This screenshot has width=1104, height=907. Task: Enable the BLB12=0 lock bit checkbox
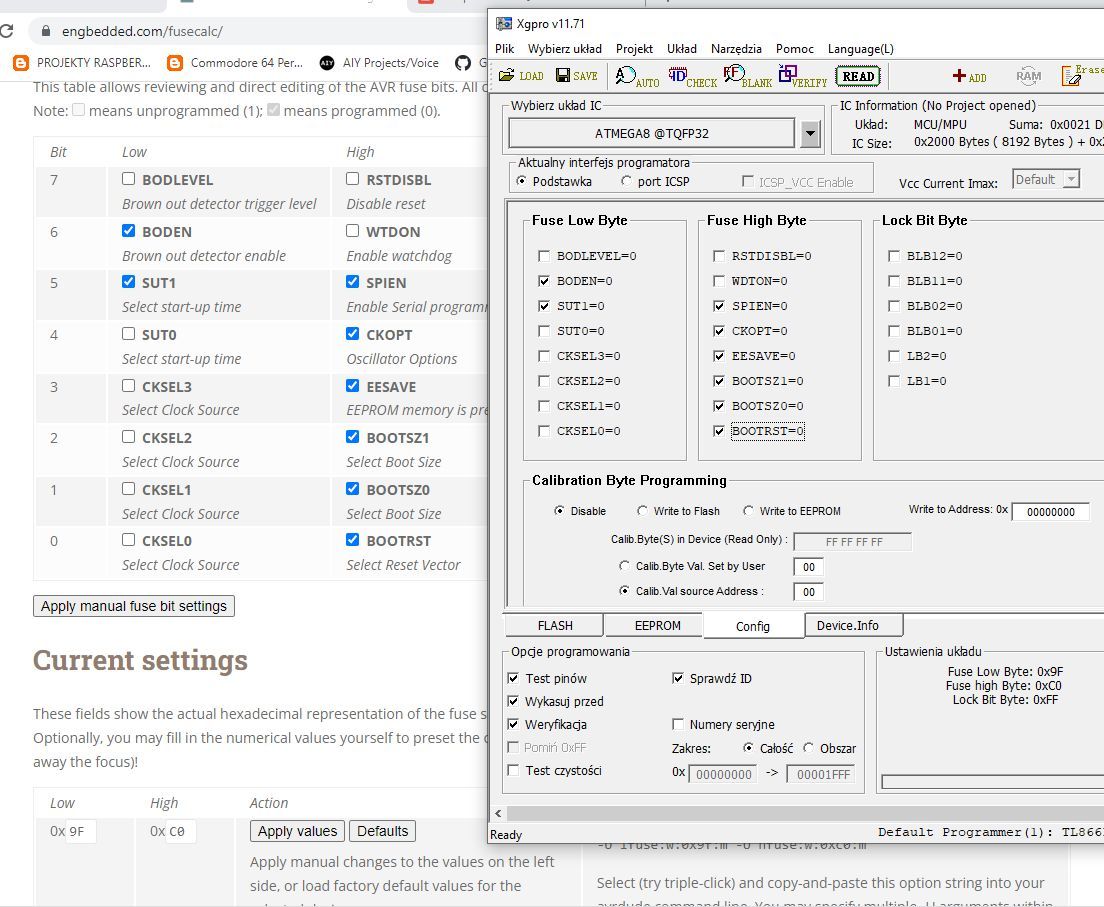[893, 256]
